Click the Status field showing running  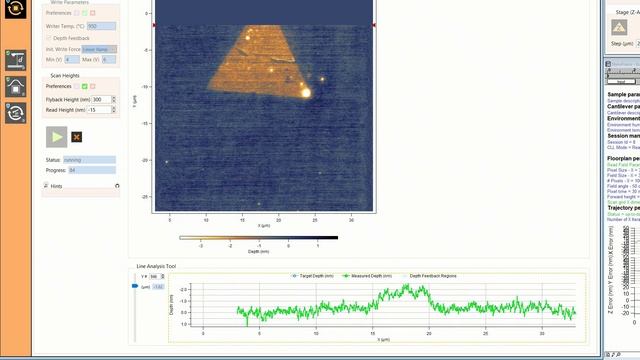pyautogui.click(x=89, y=160)
